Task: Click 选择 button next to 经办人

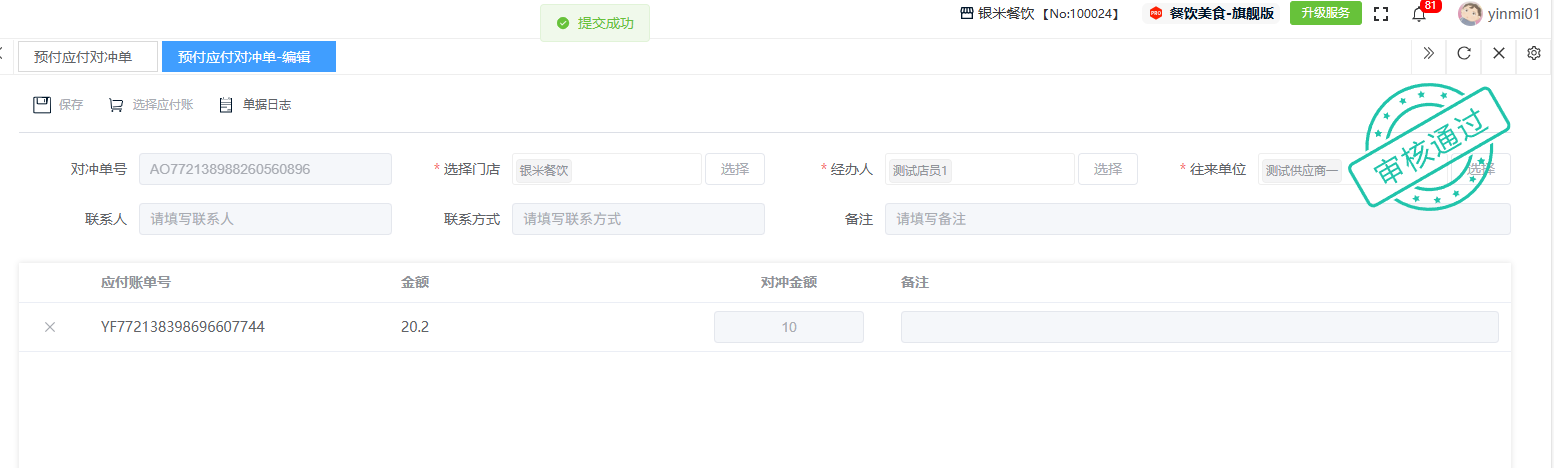Action: click(1107, 169)
